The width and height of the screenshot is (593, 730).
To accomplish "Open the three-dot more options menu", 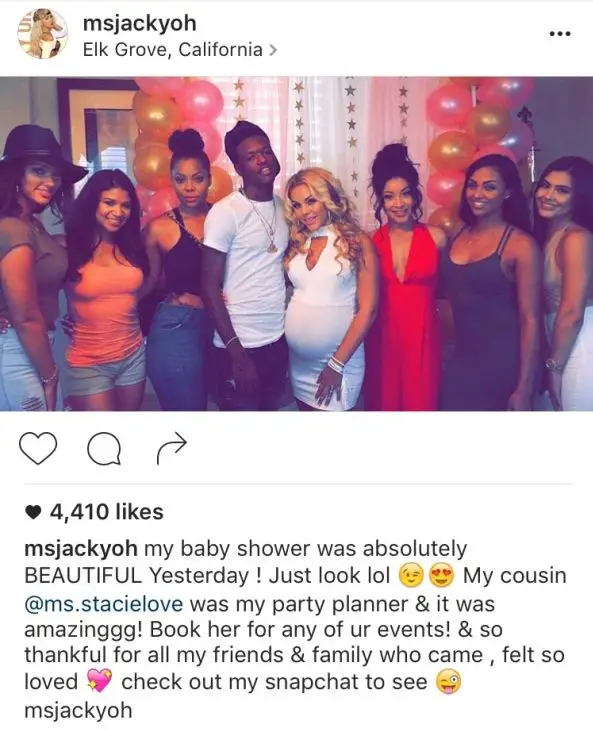I will point(560,34).
